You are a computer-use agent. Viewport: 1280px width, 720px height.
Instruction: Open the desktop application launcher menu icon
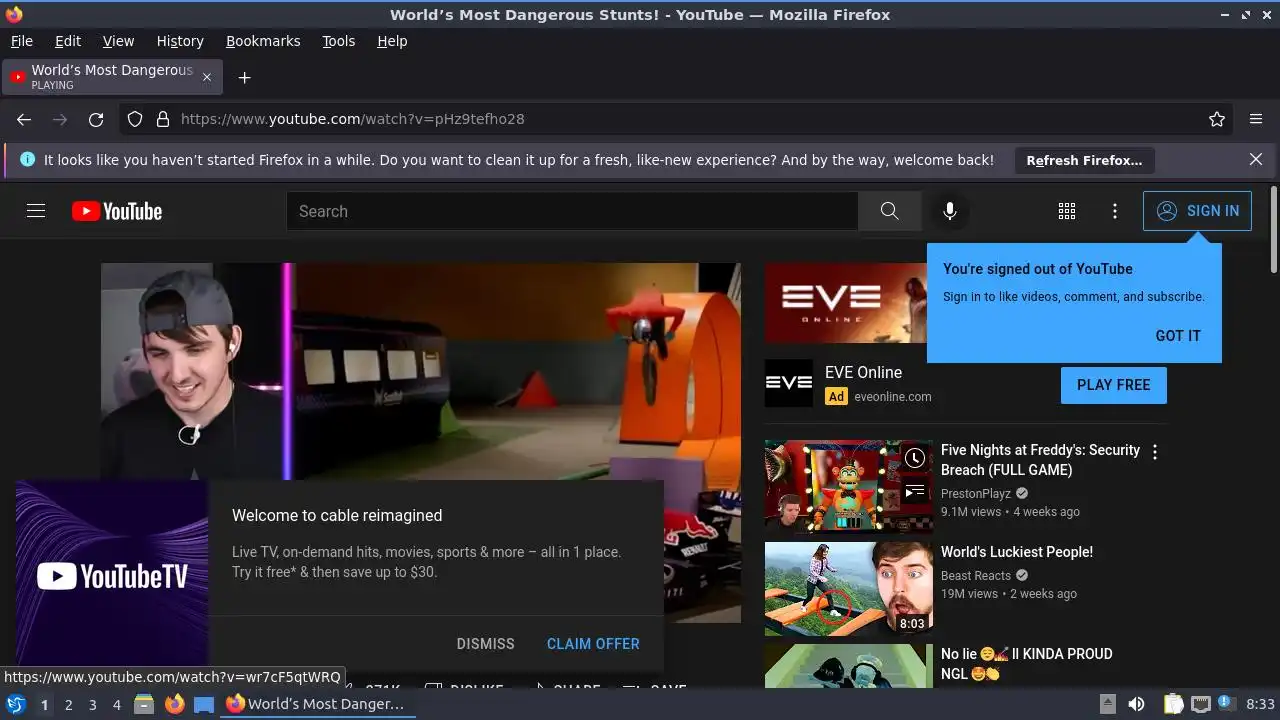pyautogui.click(x=16, y=704)
